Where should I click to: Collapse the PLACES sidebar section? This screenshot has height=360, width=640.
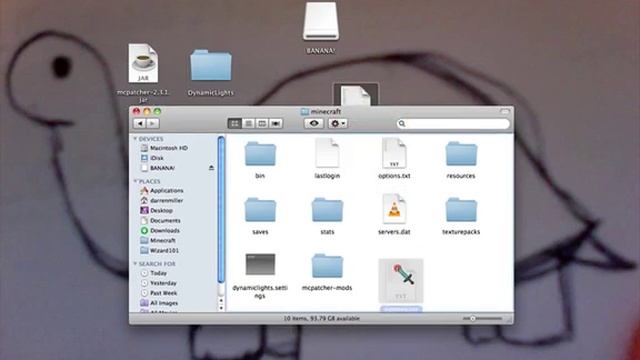point(135,181)
